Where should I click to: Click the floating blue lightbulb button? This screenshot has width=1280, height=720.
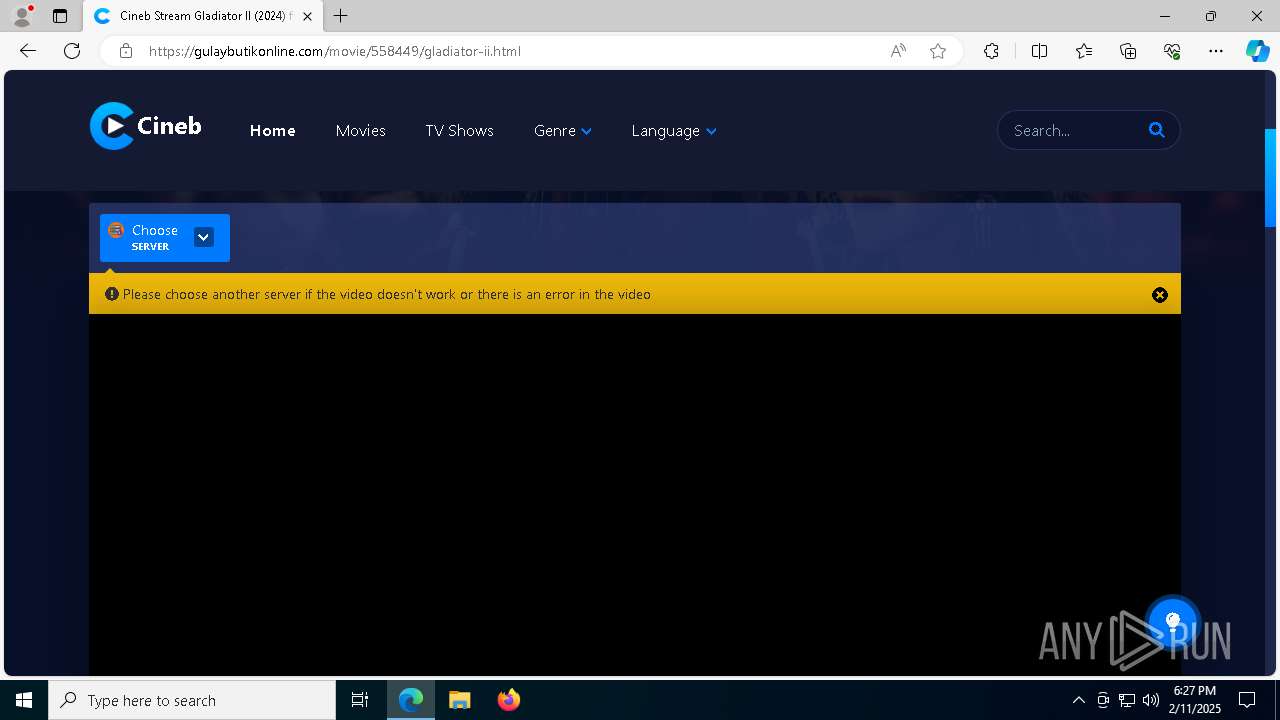click(1173, 621)
